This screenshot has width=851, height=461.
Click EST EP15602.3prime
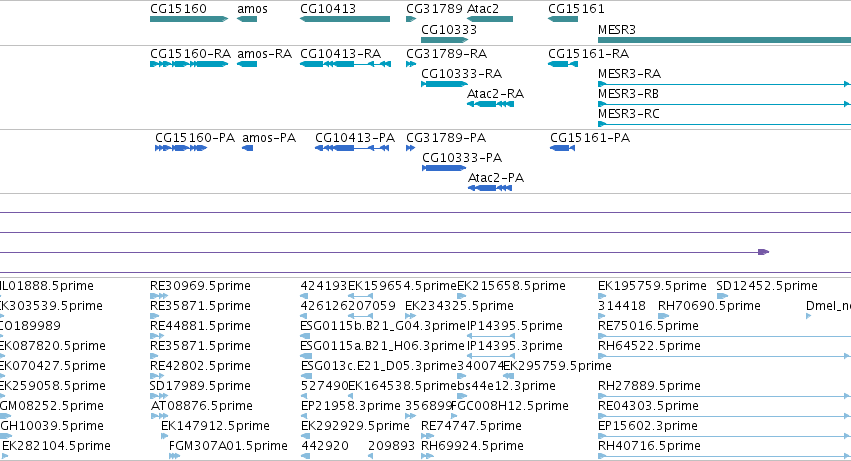647,426
